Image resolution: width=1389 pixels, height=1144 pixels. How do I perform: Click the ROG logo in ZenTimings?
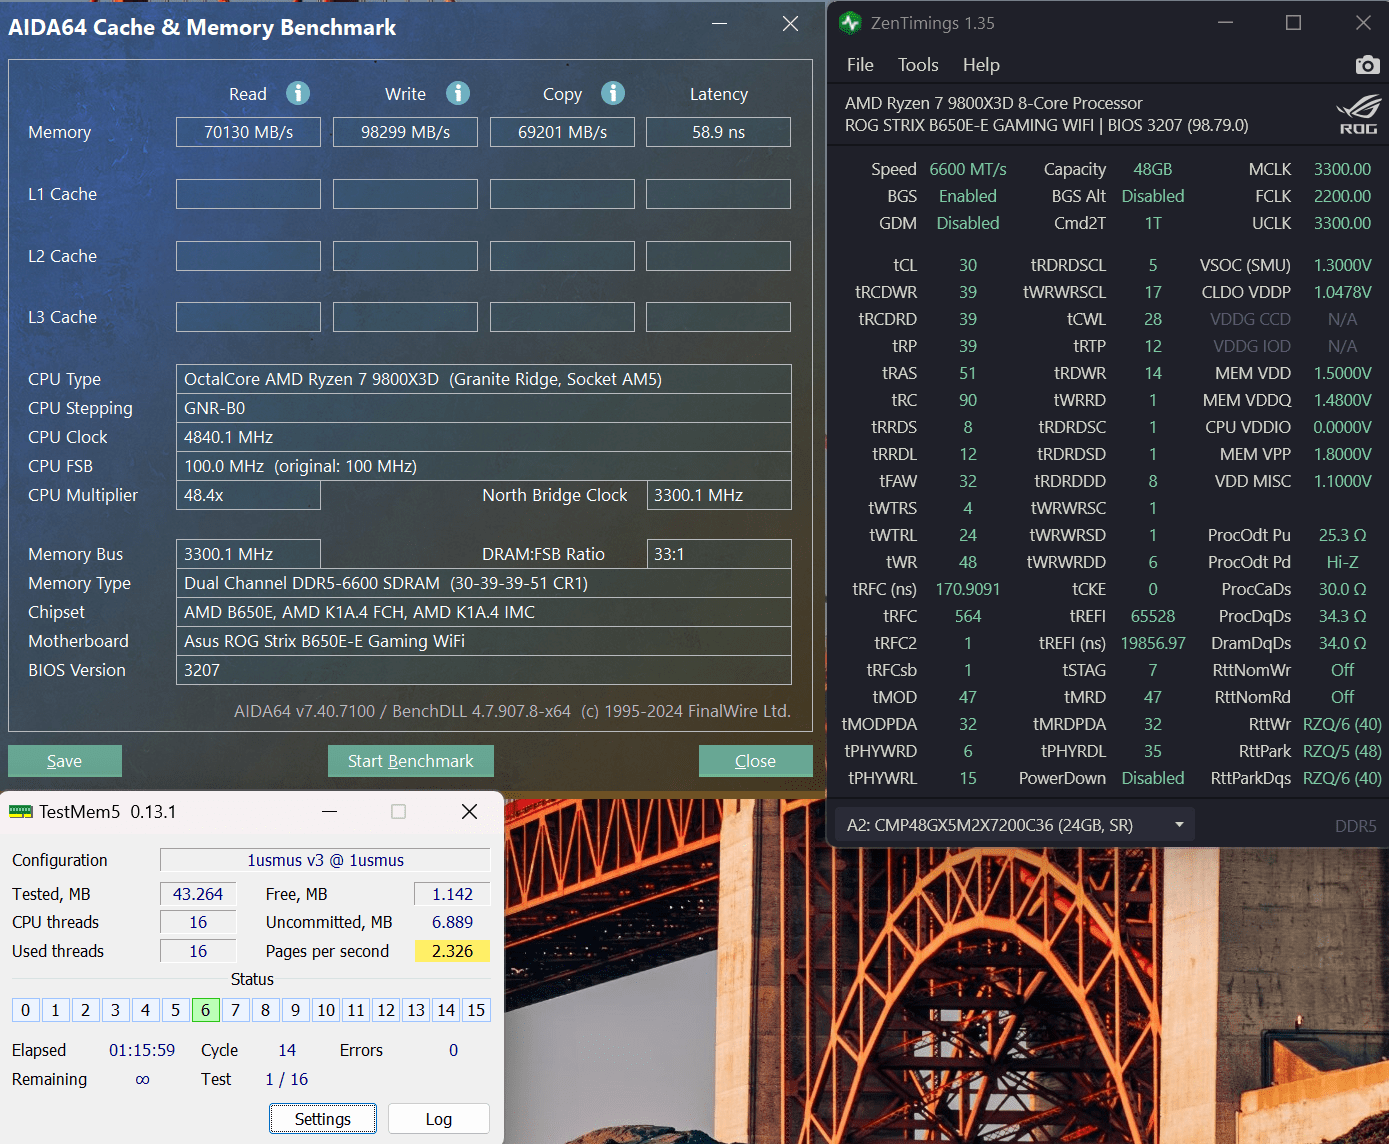1358,114
